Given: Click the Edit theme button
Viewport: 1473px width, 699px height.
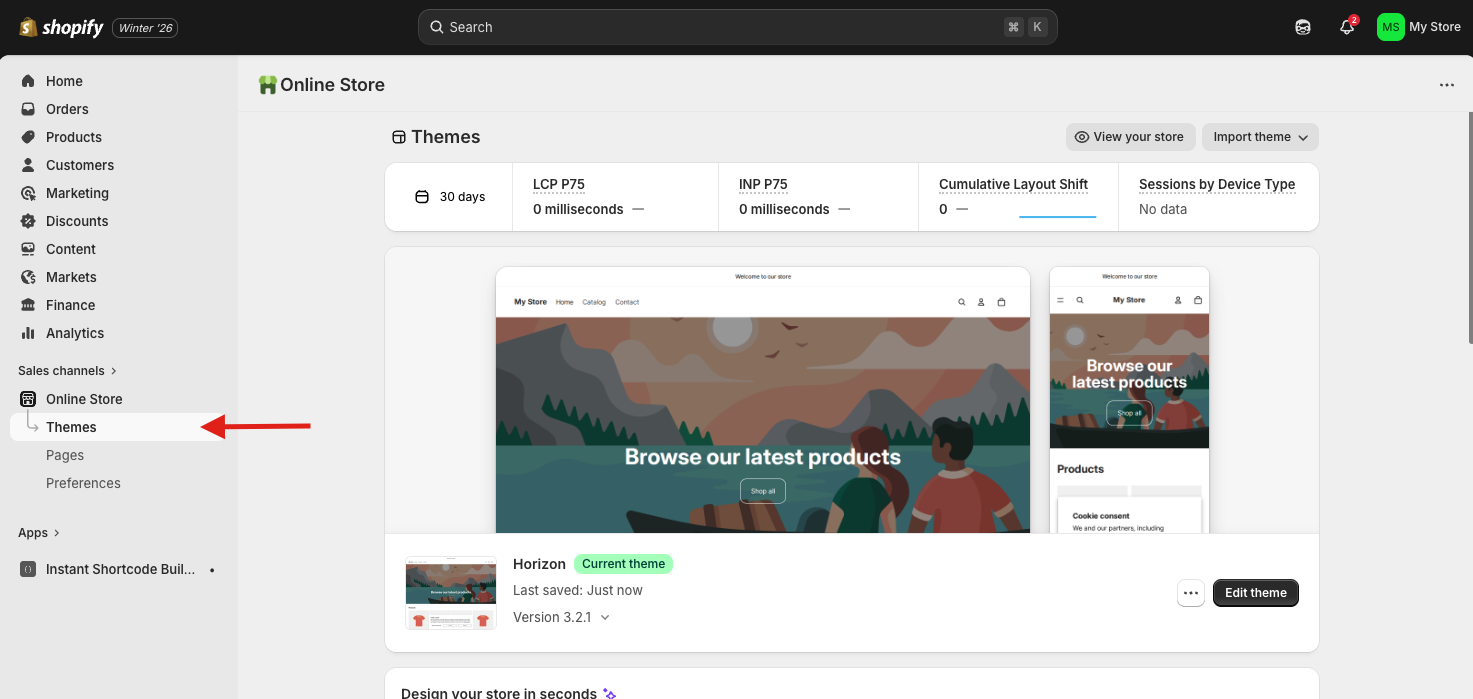Looking at the screenshot, I should pyautogui.click(x=1255, y=593).
